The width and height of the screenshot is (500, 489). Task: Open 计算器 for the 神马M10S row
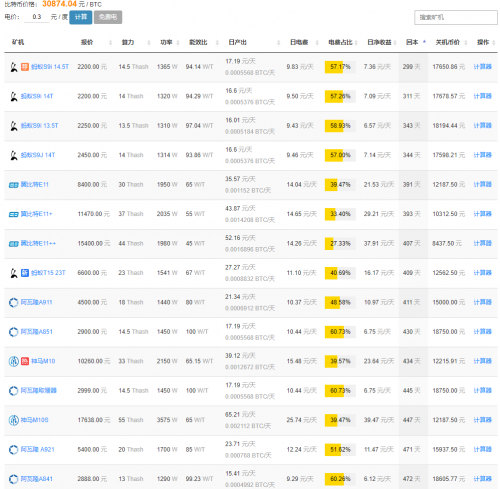coord(482,420)
